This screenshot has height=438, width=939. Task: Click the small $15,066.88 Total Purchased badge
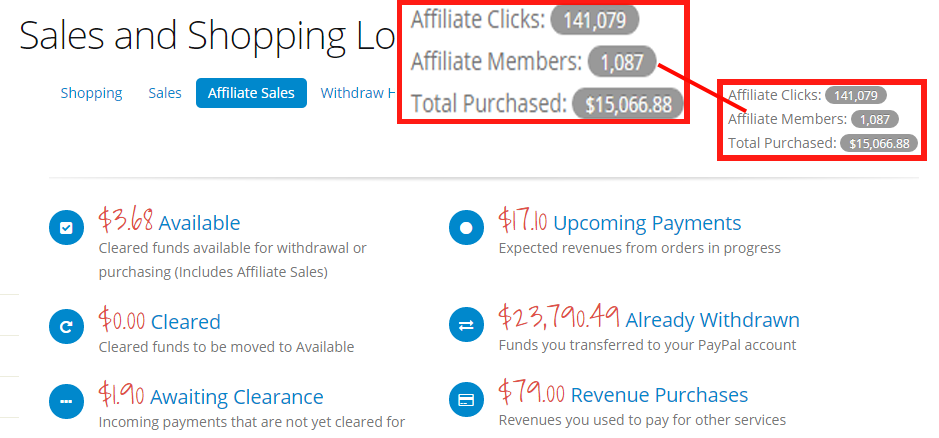(x=879, y=144)
